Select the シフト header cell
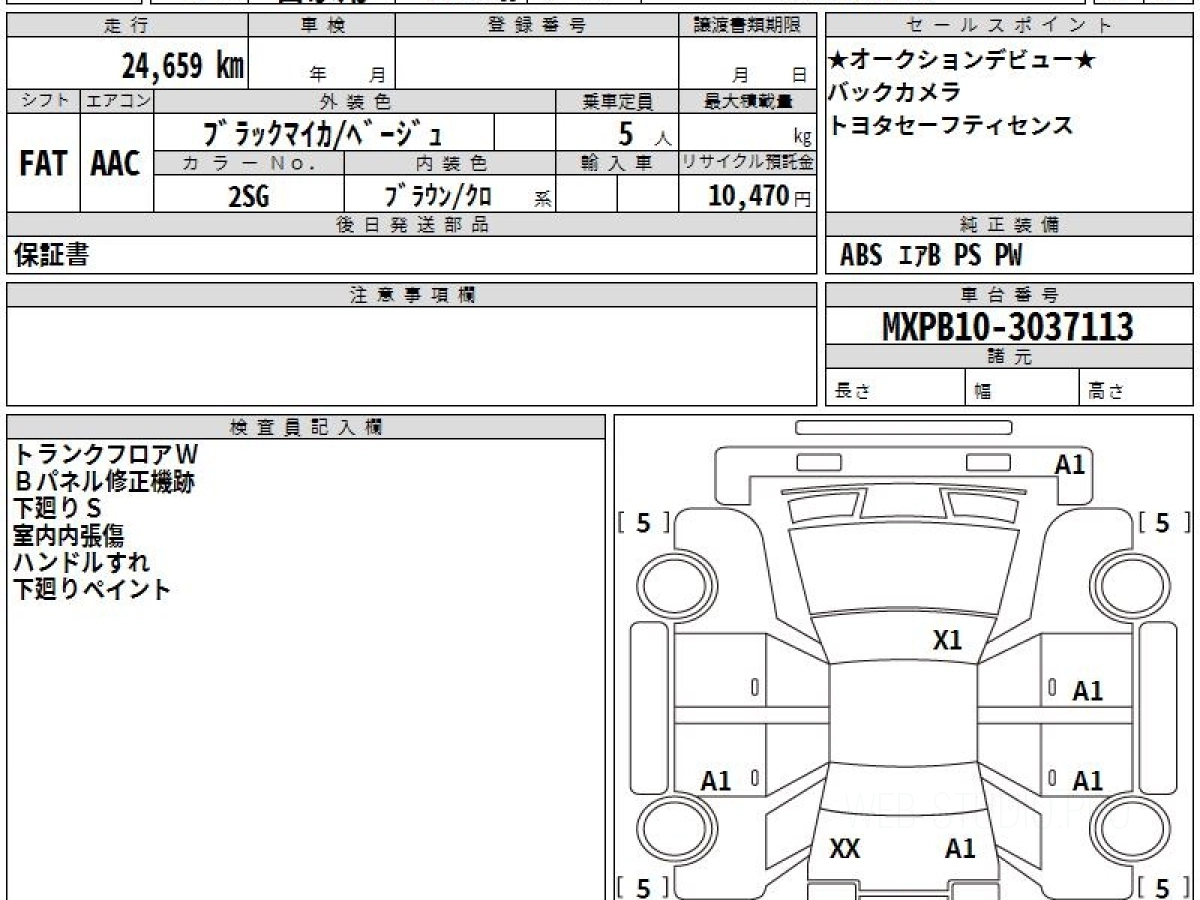1200x900 pixels. [x=43, y=101]
